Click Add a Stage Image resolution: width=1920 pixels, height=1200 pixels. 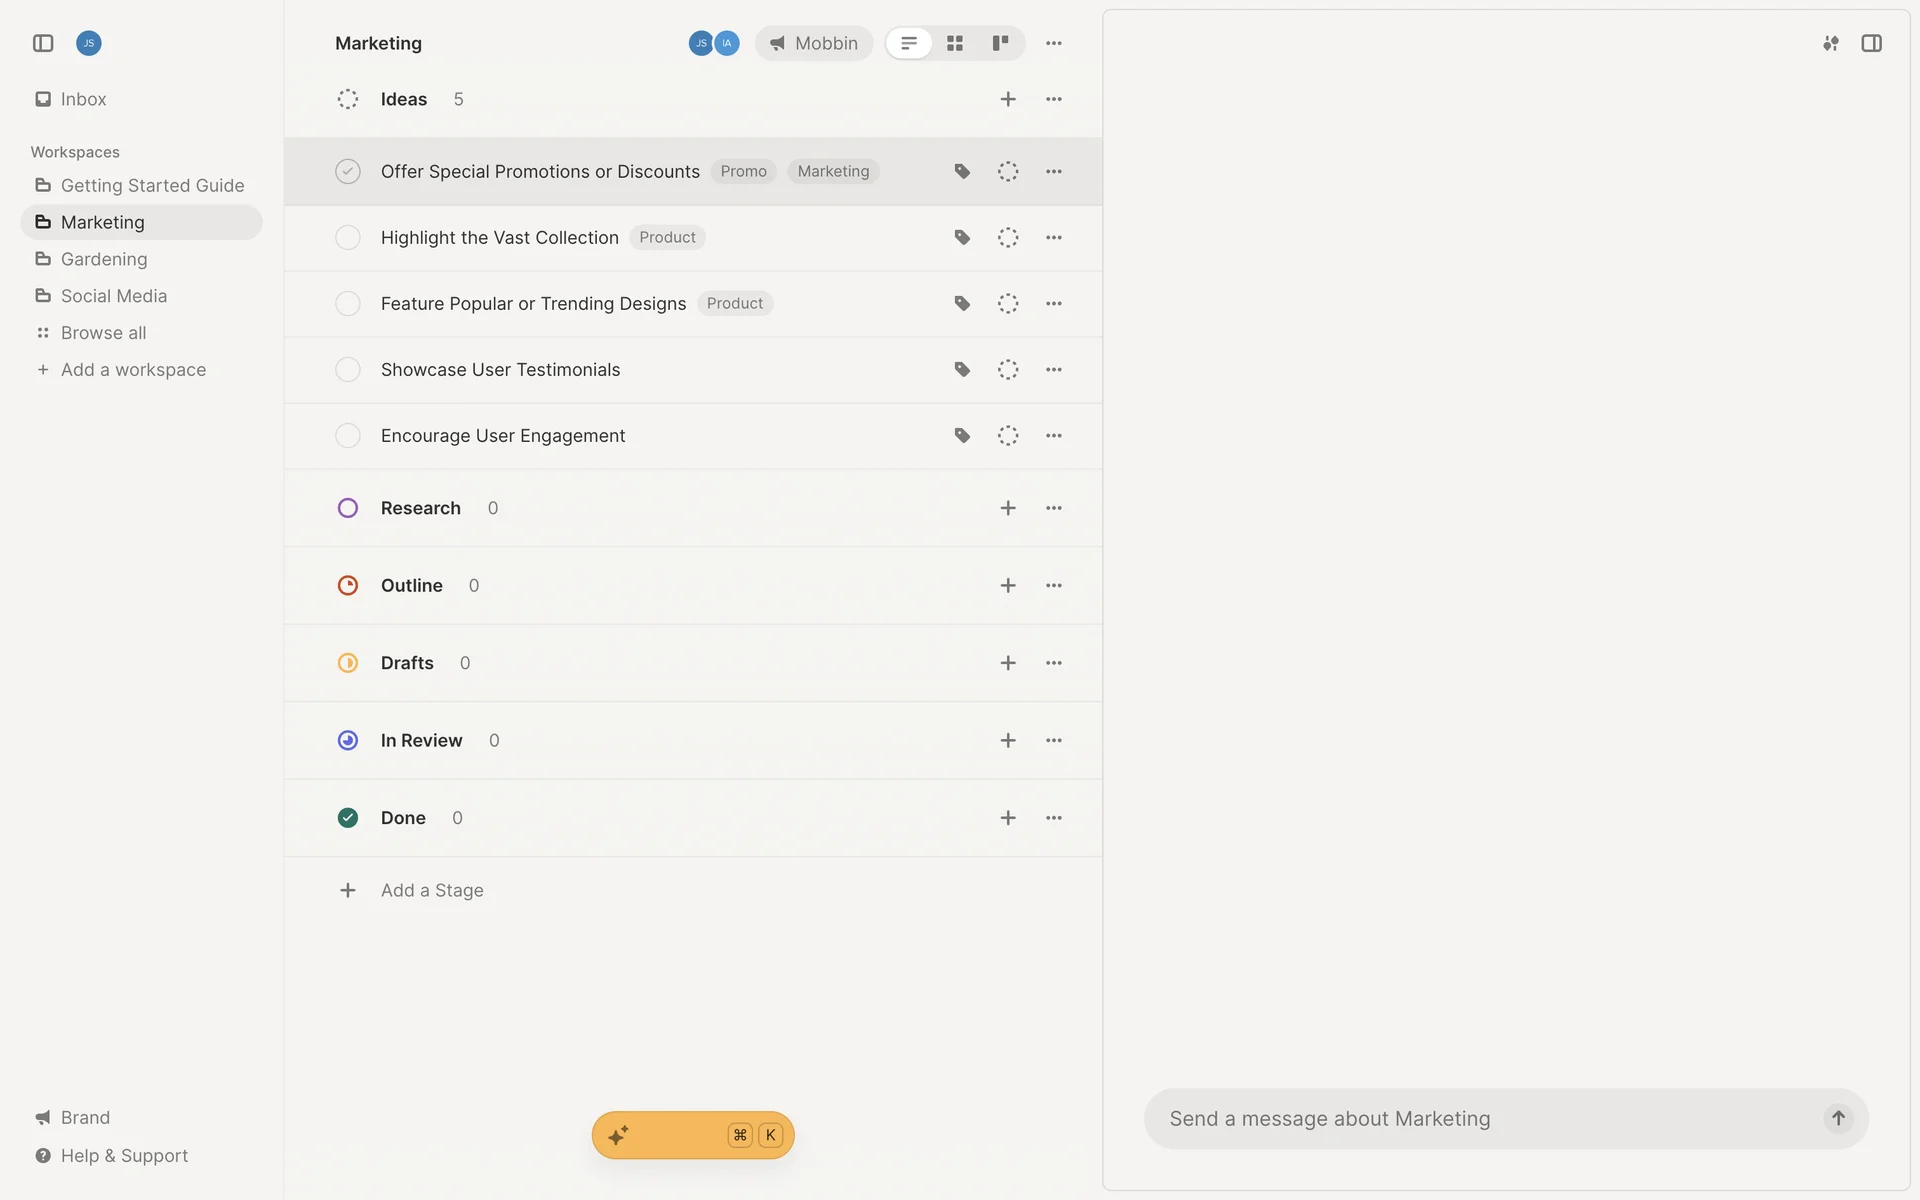click(431, 890)
